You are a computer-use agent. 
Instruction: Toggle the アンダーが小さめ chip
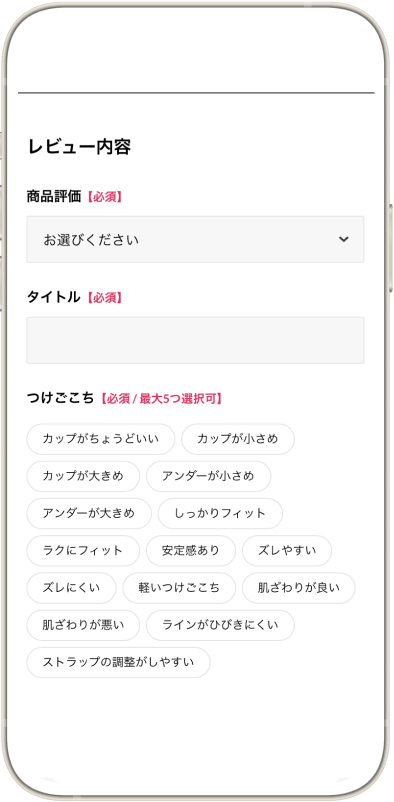click(208, 476)
